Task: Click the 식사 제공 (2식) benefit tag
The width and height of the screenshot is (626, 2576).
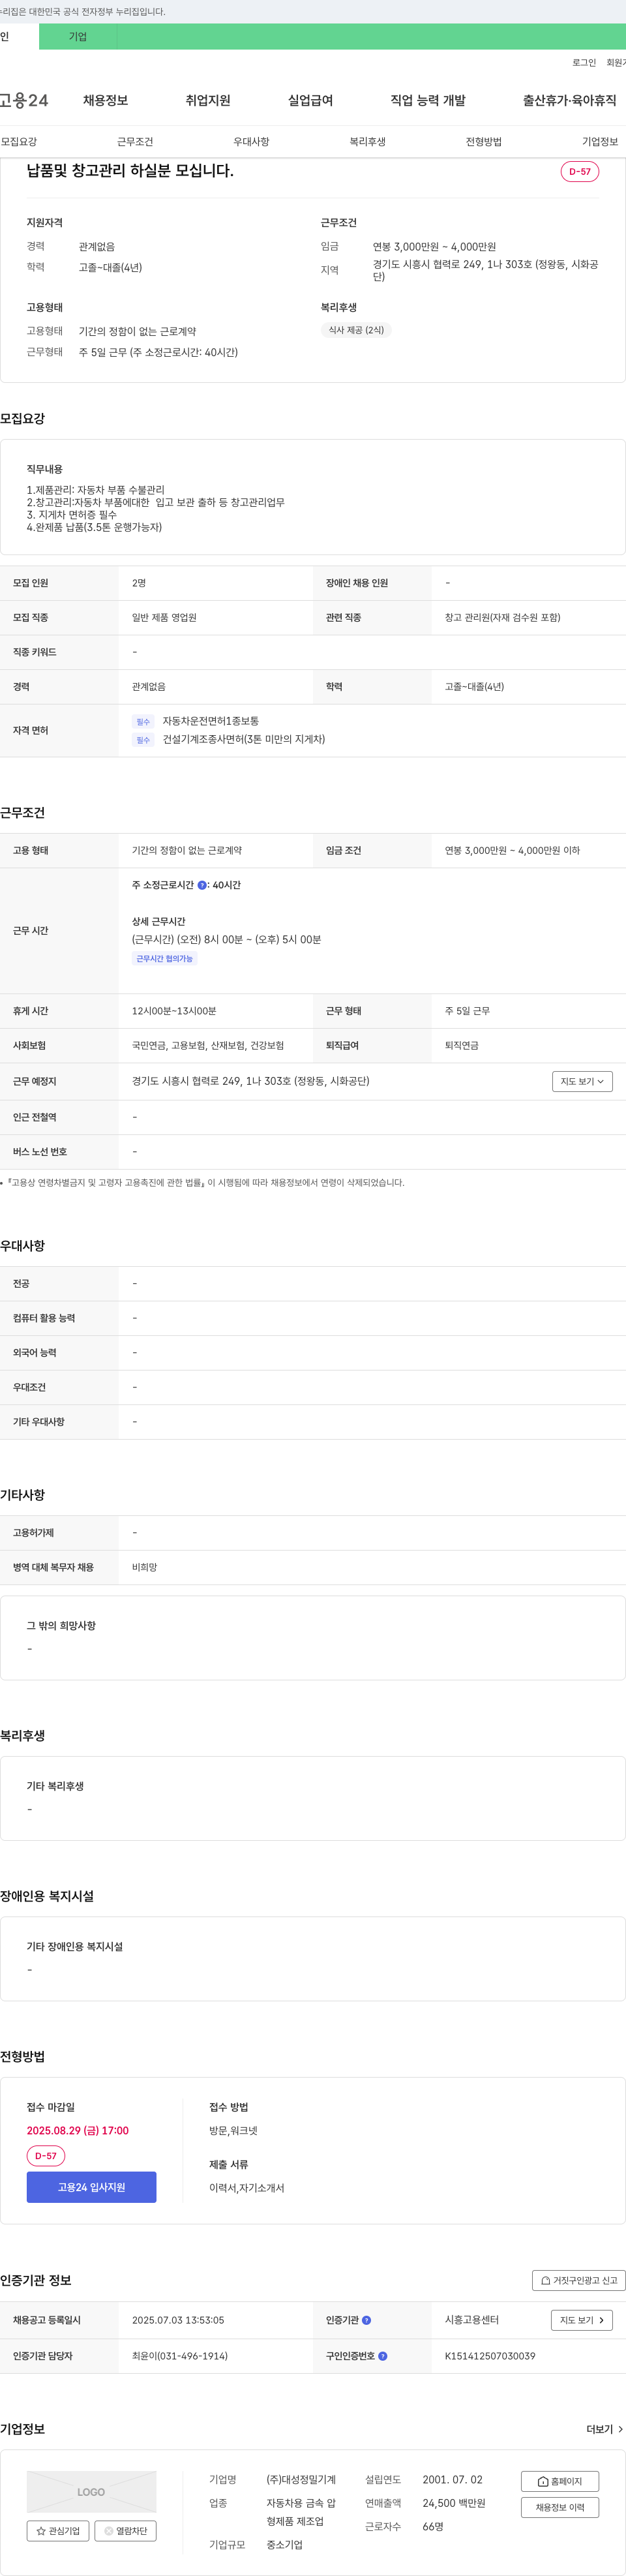Action: [x=356, y=330]
